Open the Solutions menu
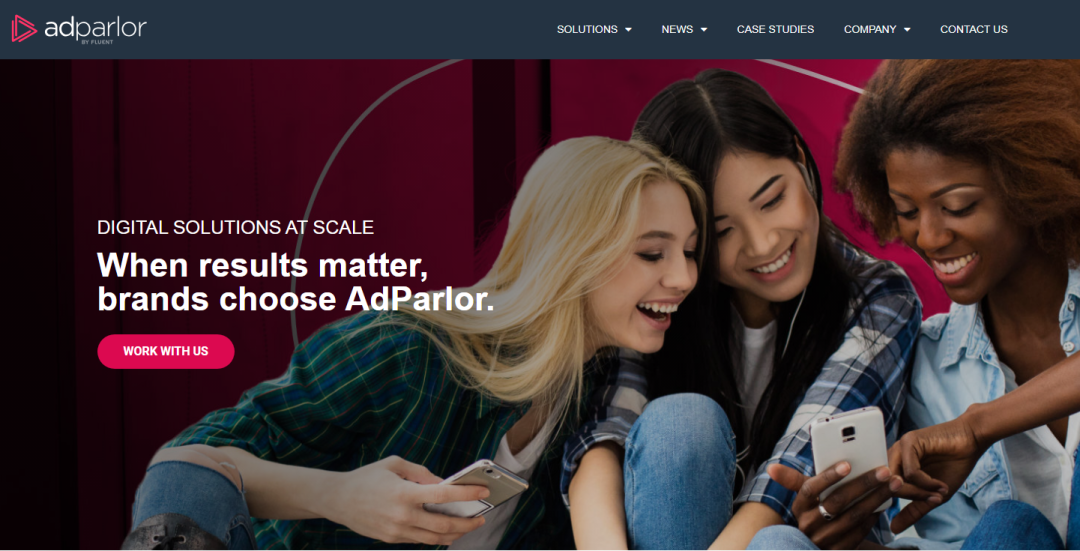The image size is (1080, 551). 587,29
